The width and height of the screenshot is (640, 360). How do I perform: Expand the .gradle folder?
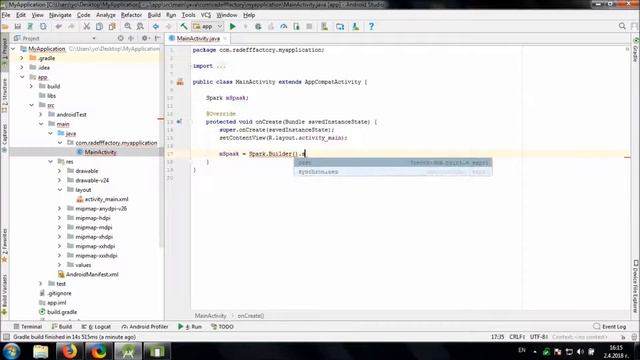click(x=22, y=58)
